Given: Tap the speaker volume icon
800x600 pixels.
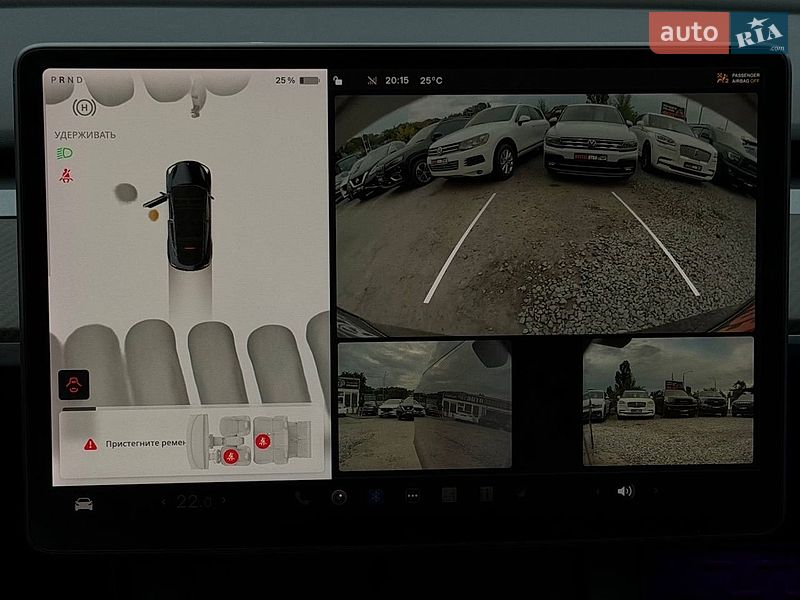Looking at the screenshot, I should coord(625,491).
